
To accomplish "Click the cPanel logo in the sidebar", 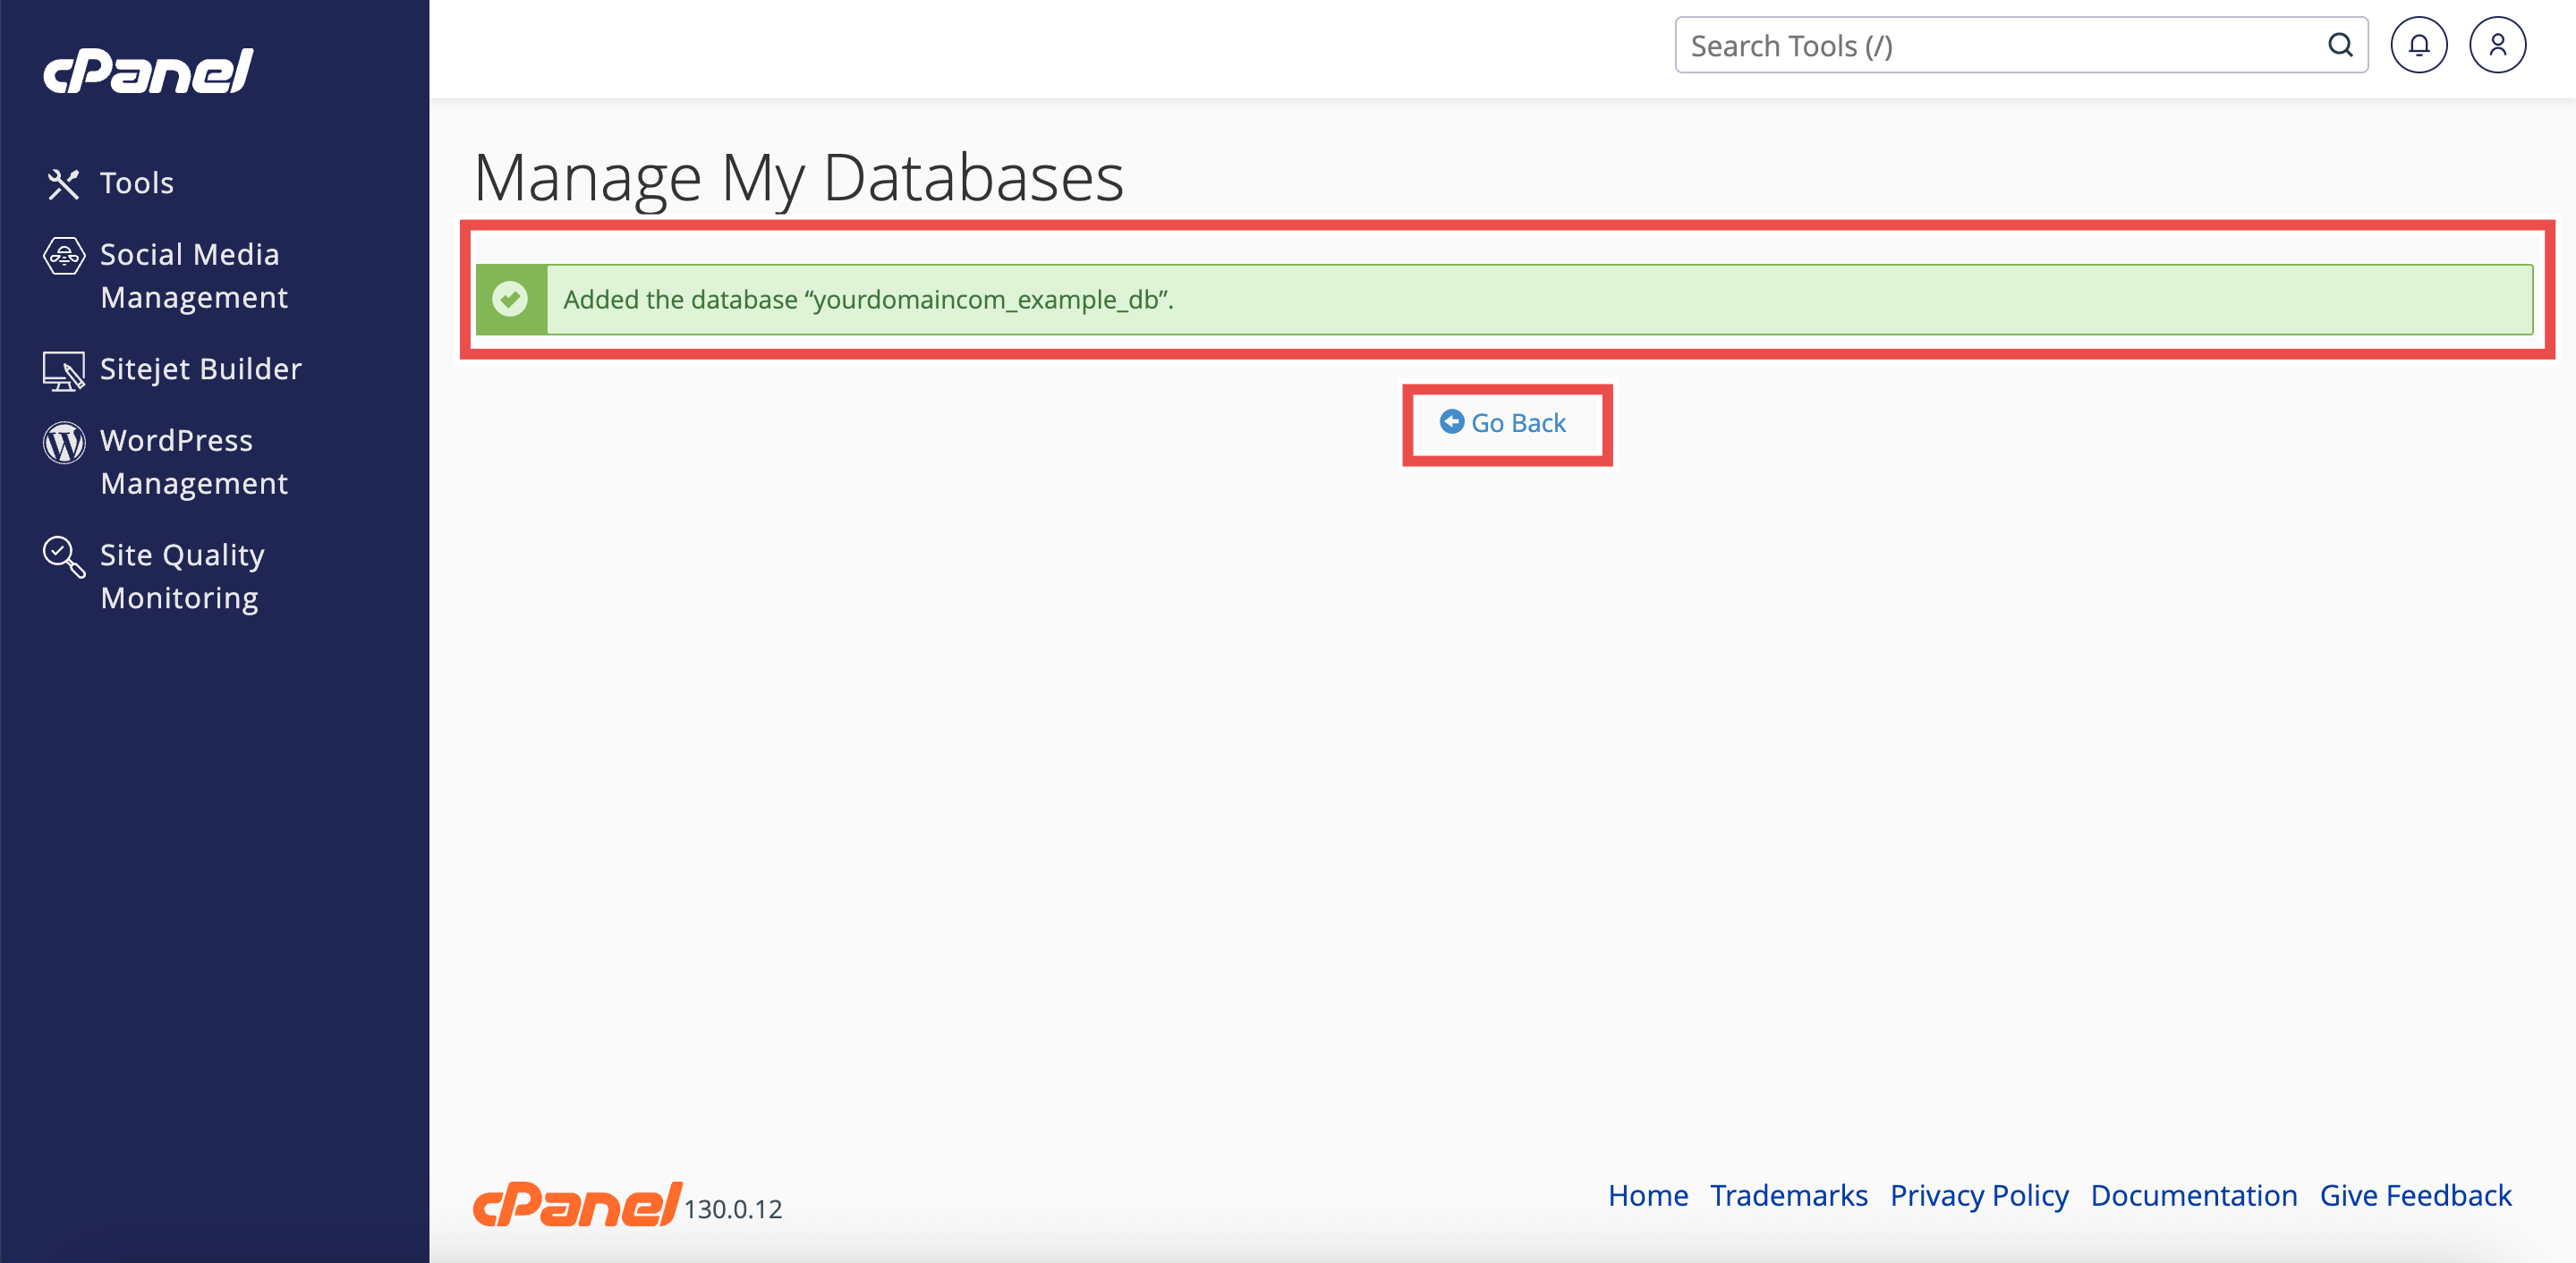I will point(148,71).
